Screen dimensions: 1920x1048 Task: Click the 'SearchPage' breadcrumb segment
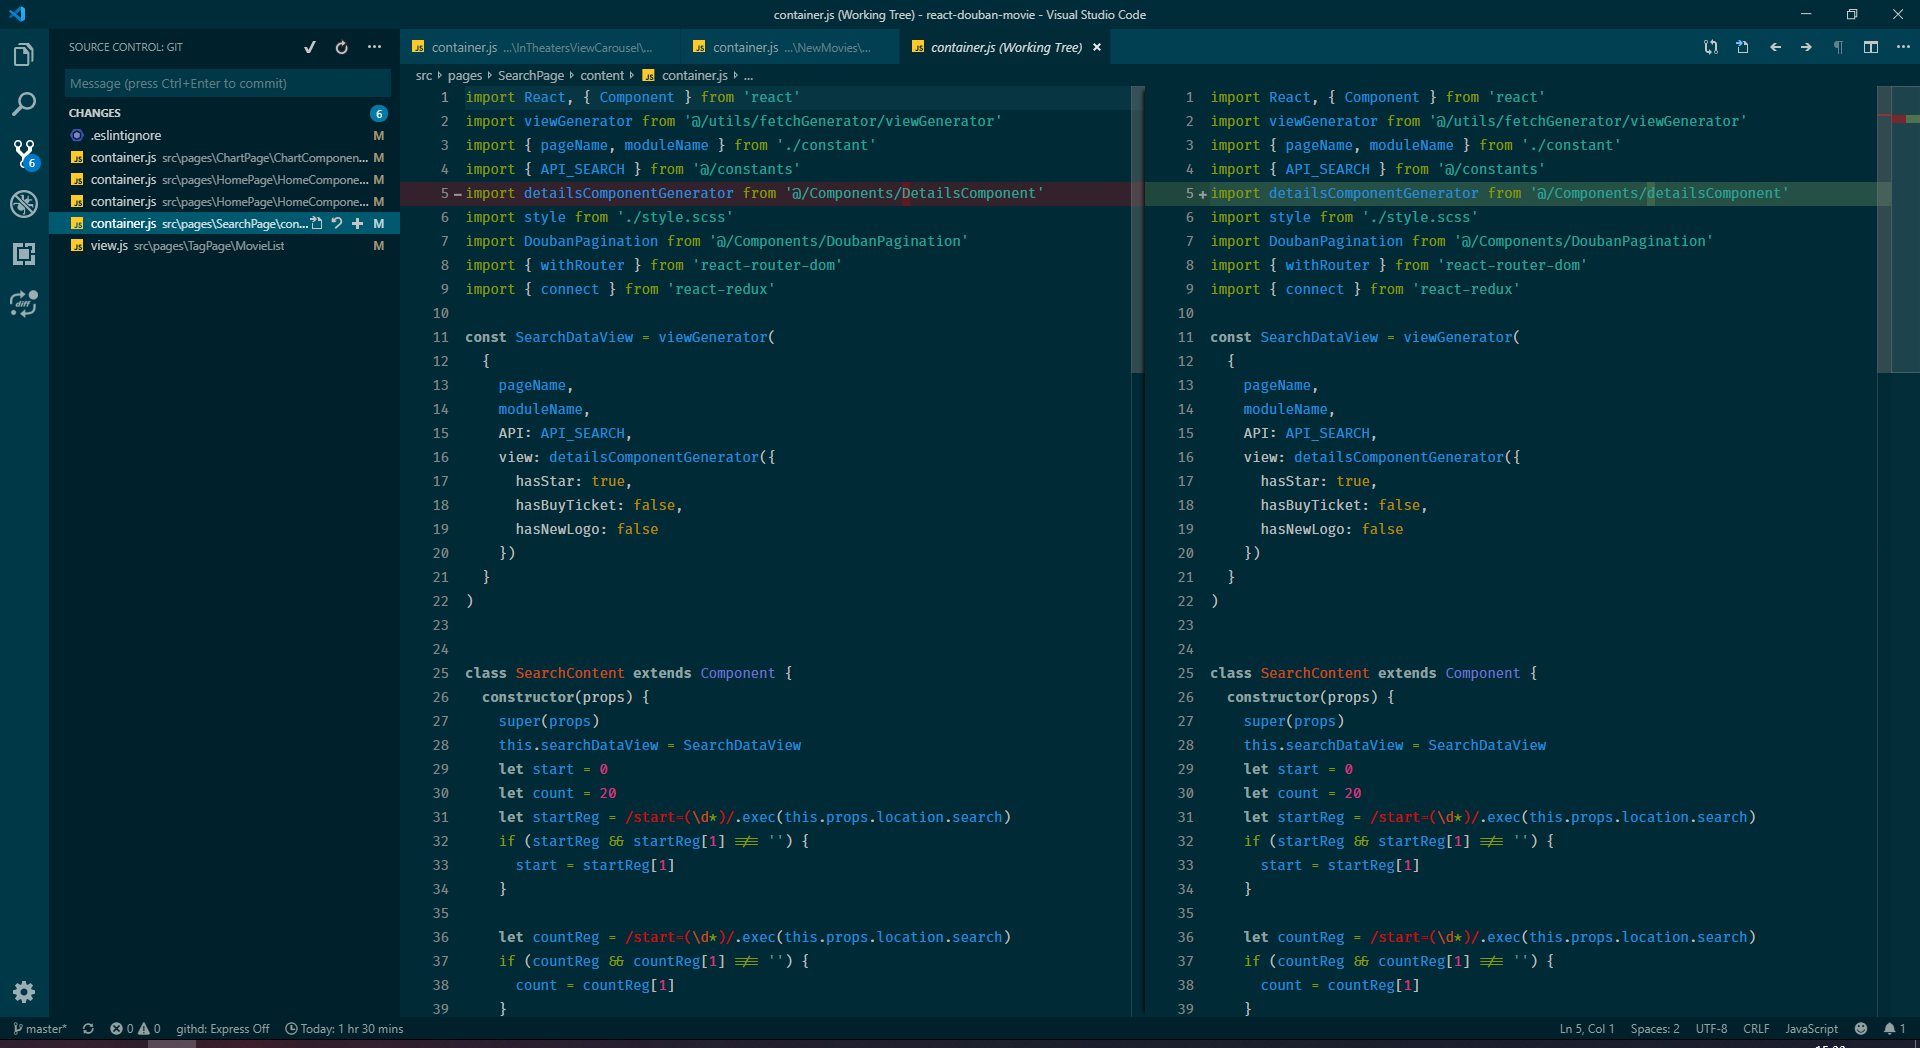pos(531,75)
